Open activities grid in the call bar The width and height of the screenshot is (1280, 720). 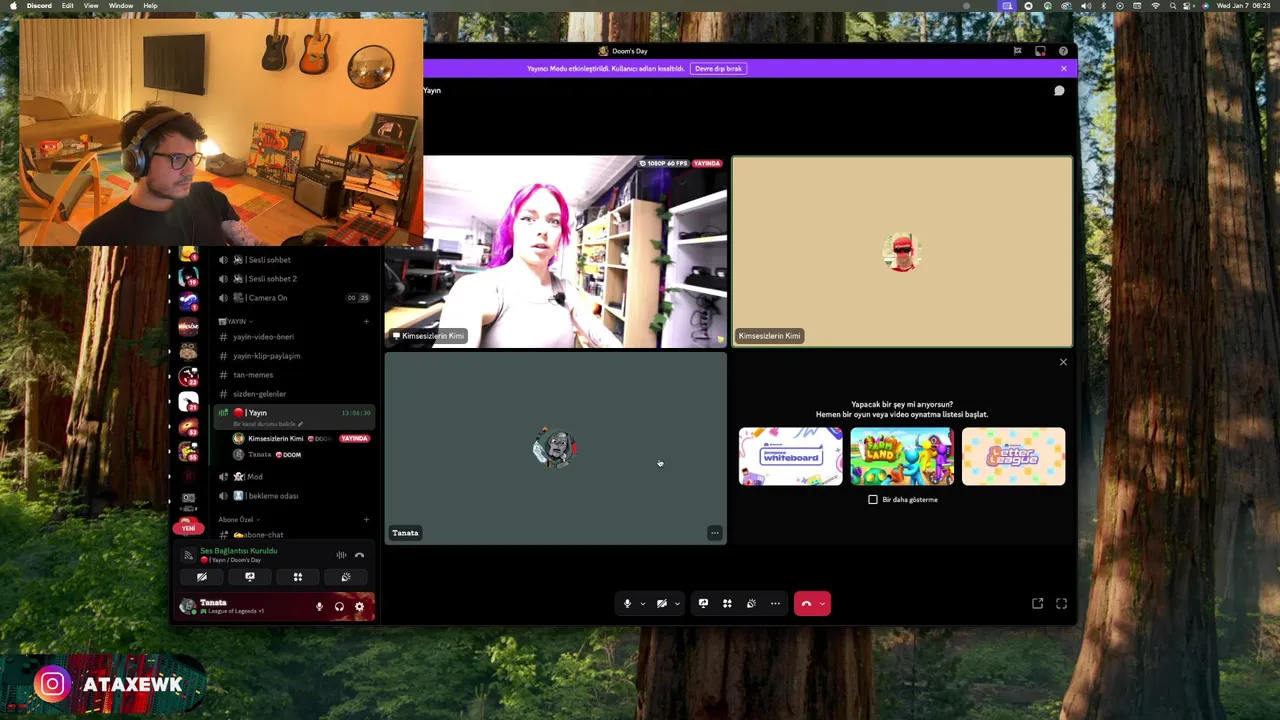point(727,604)
